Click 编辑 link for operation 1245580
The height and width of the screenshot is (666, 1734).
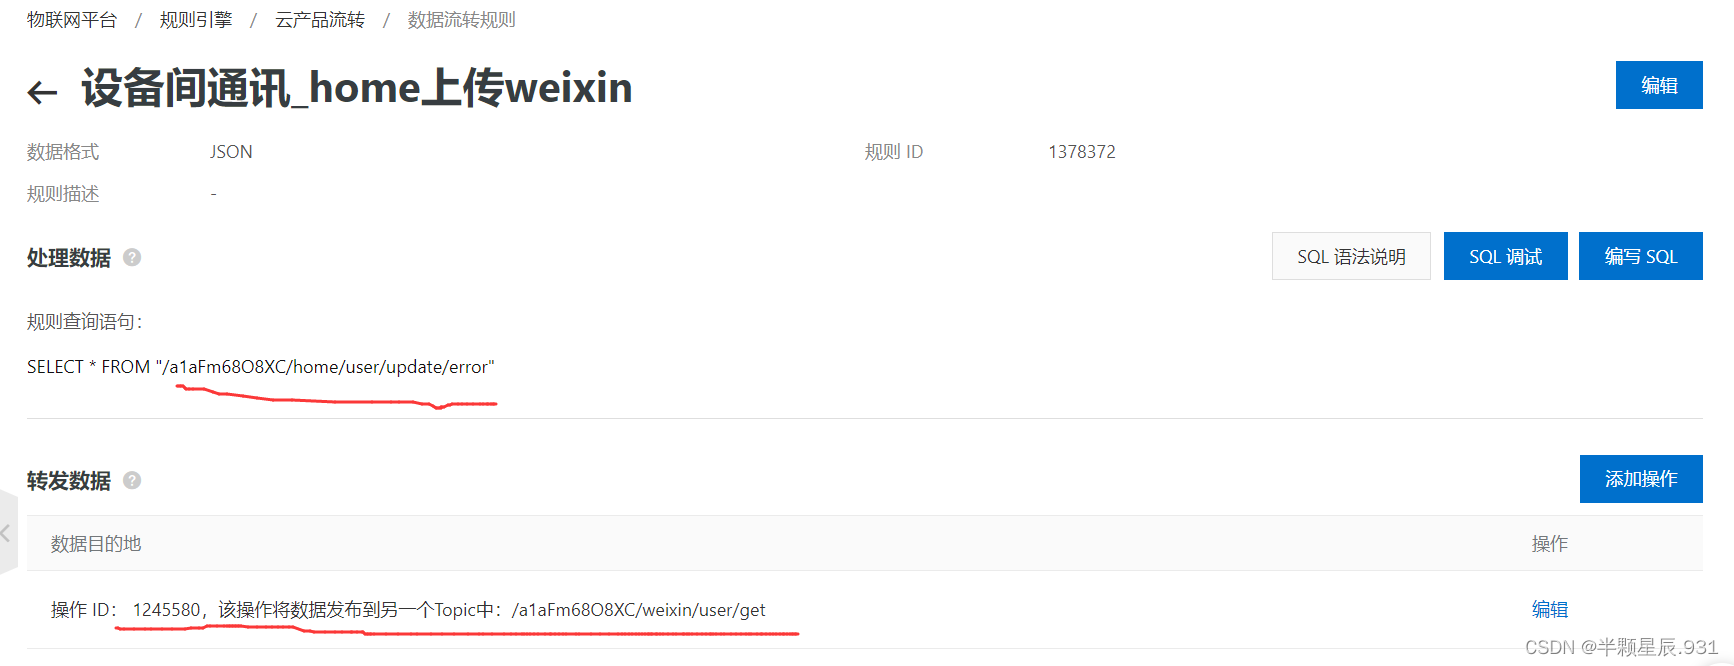1550,609
